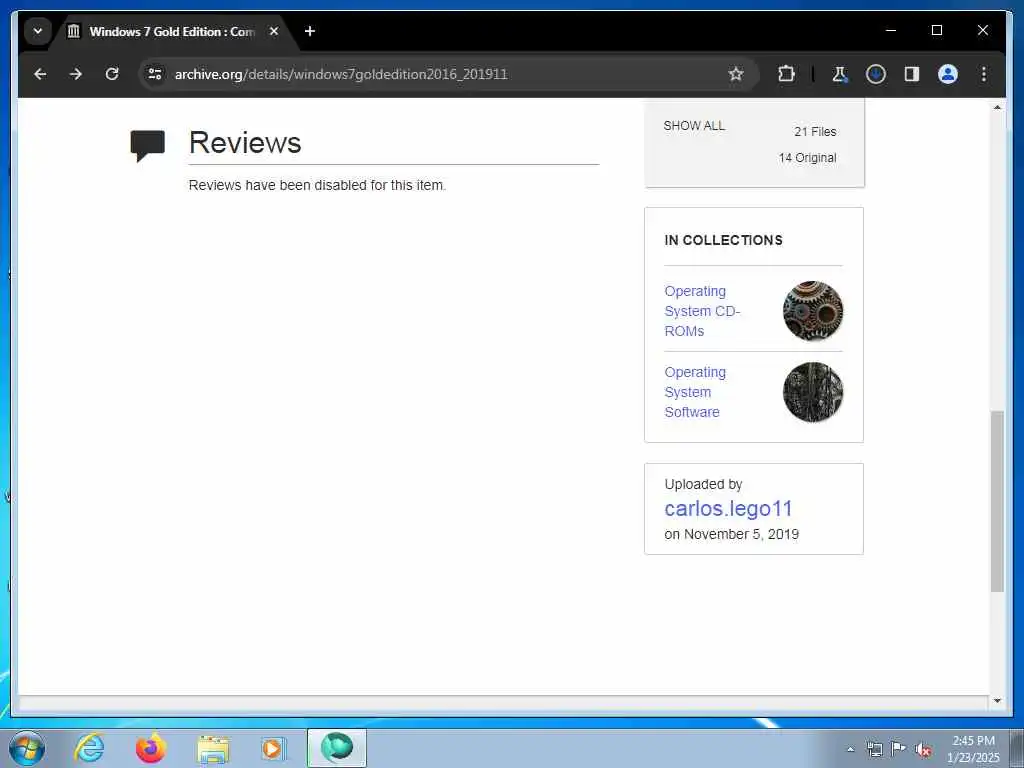Click the scrollbar down arrow
1024x768 pixels.
[997, 701]
